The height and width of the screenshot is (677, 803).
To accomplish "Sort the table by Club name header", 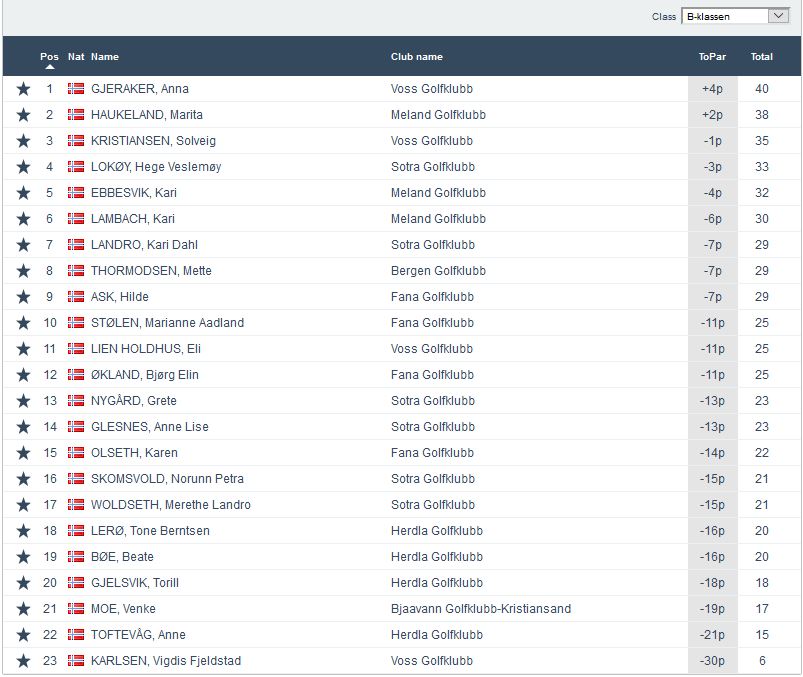I will click(416, 57).
